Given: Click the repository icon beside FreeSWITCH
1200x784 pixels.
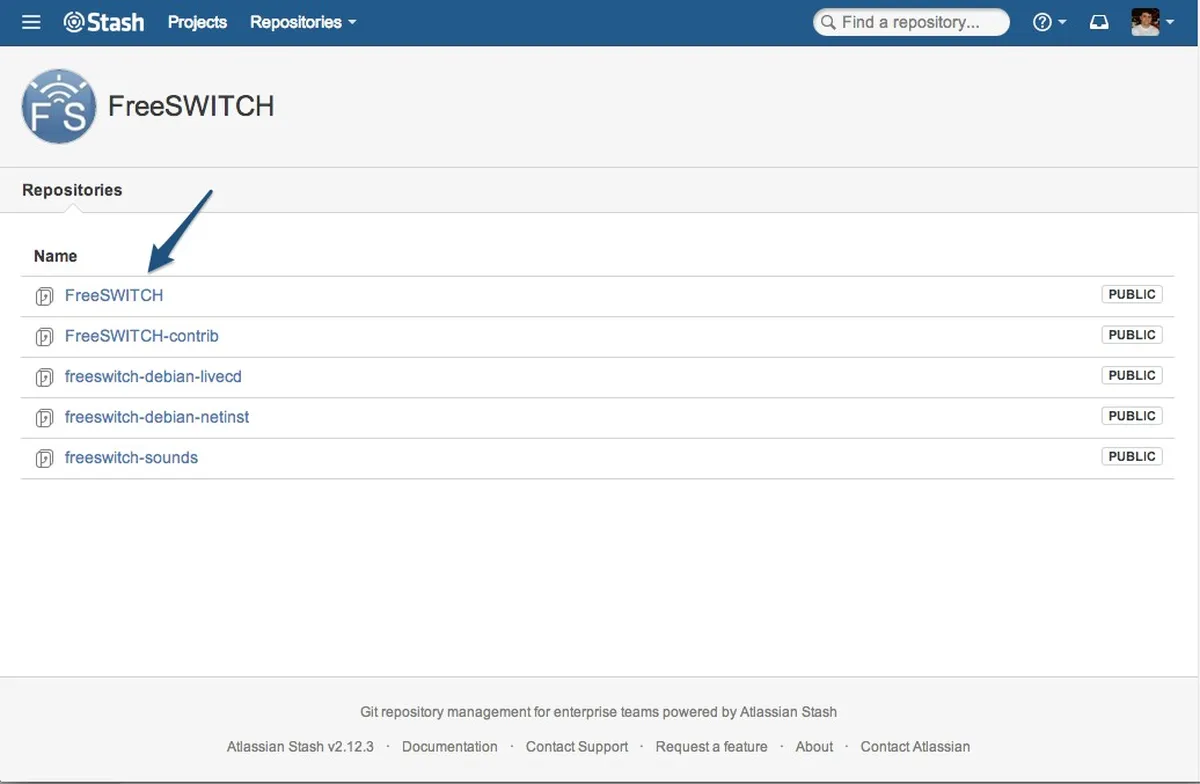Looking at the screenshot, I should click(x=44, y=296).
